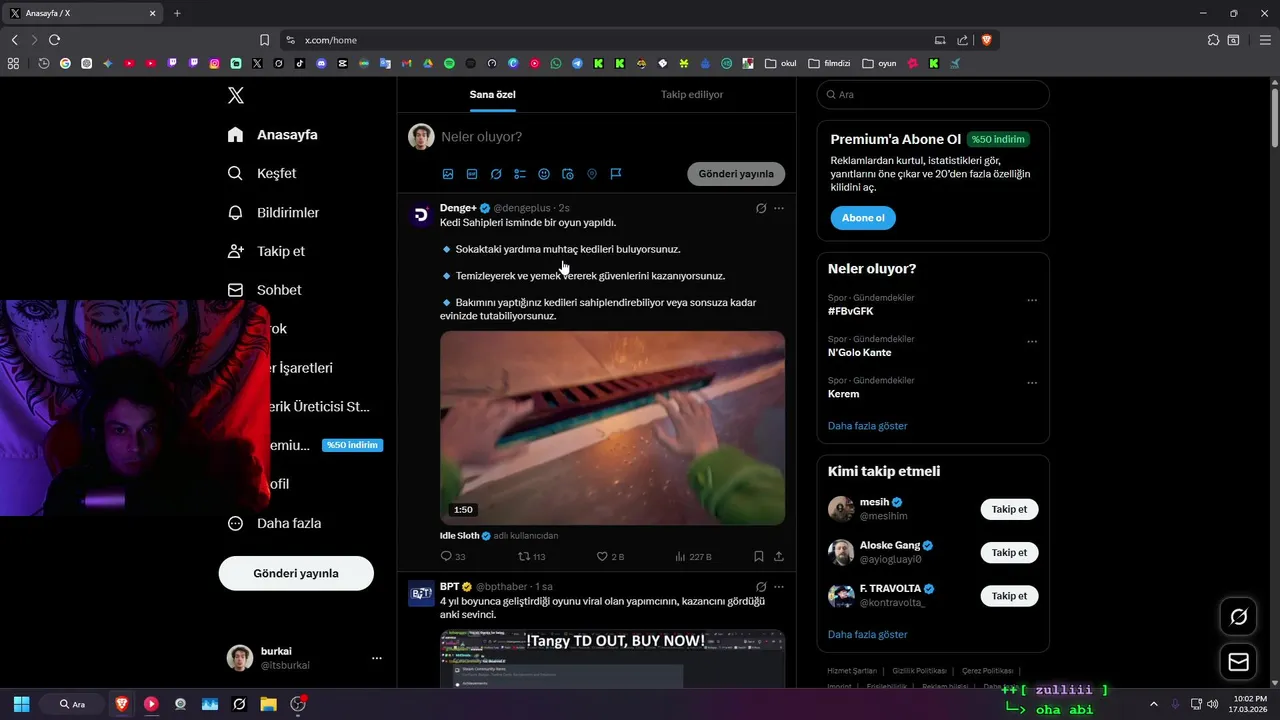Add a GIF to the new post
Viewport: 1280px width, 720px height.
click(x=472, y=174)
